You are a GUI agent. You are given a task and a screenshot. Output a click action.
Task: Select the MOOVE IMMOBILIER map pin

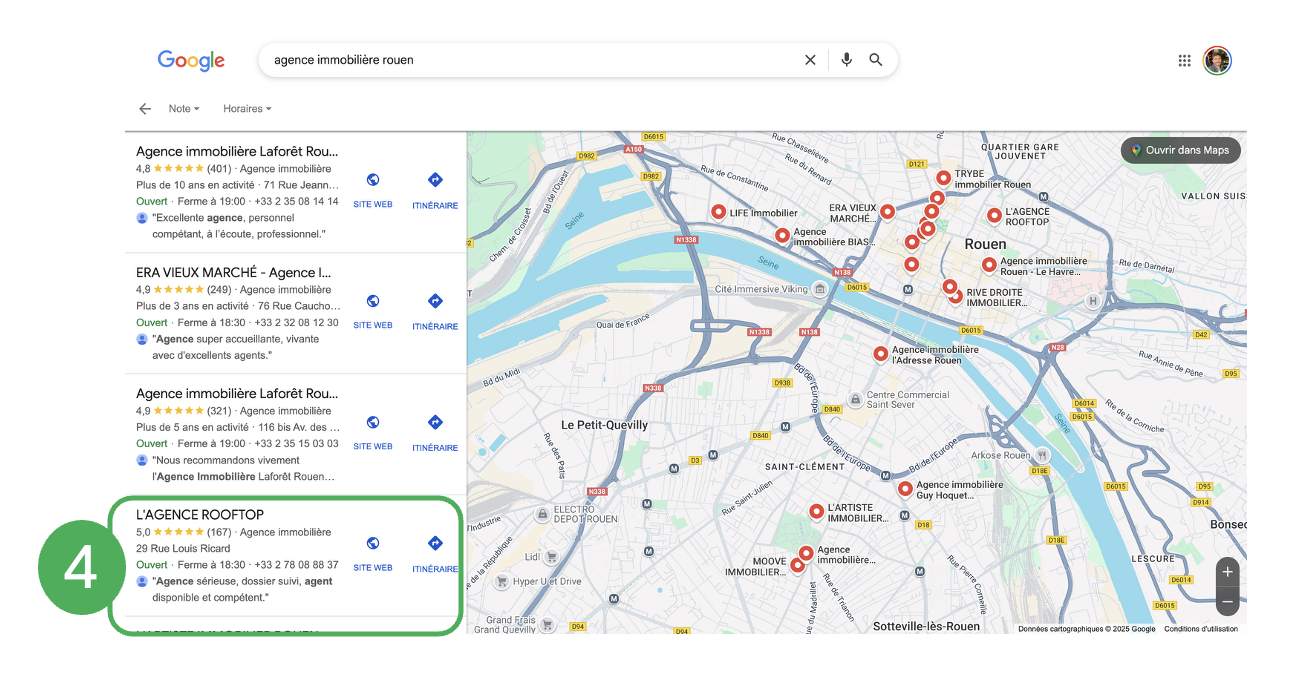[797, 565]
